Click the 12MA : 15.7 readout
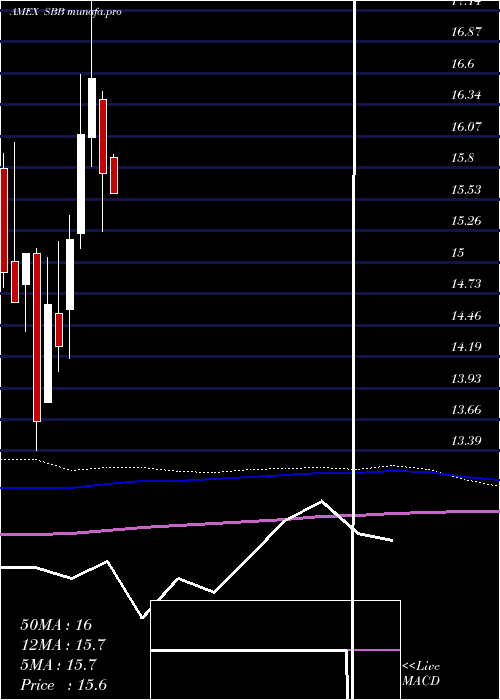The height and width of the screenshot is (700, 500). 63,645
